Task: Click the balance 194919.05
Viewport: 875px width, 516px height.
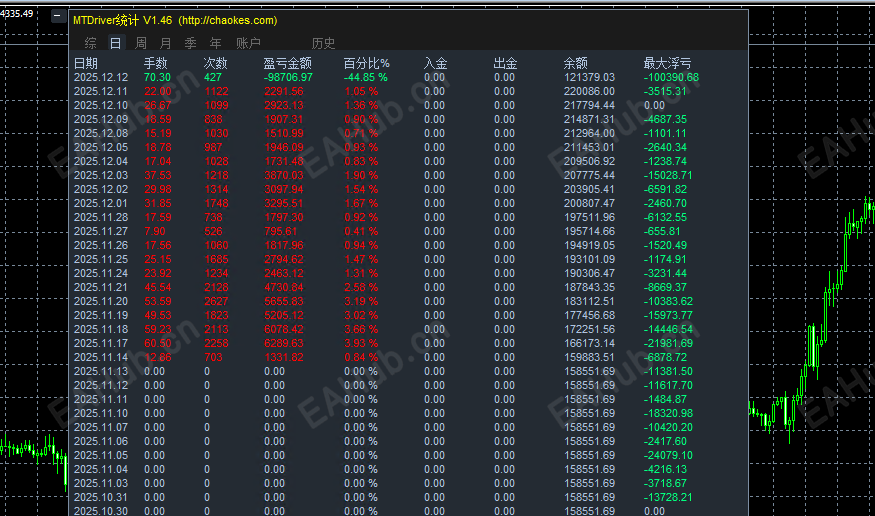Action: coord(589,245)
